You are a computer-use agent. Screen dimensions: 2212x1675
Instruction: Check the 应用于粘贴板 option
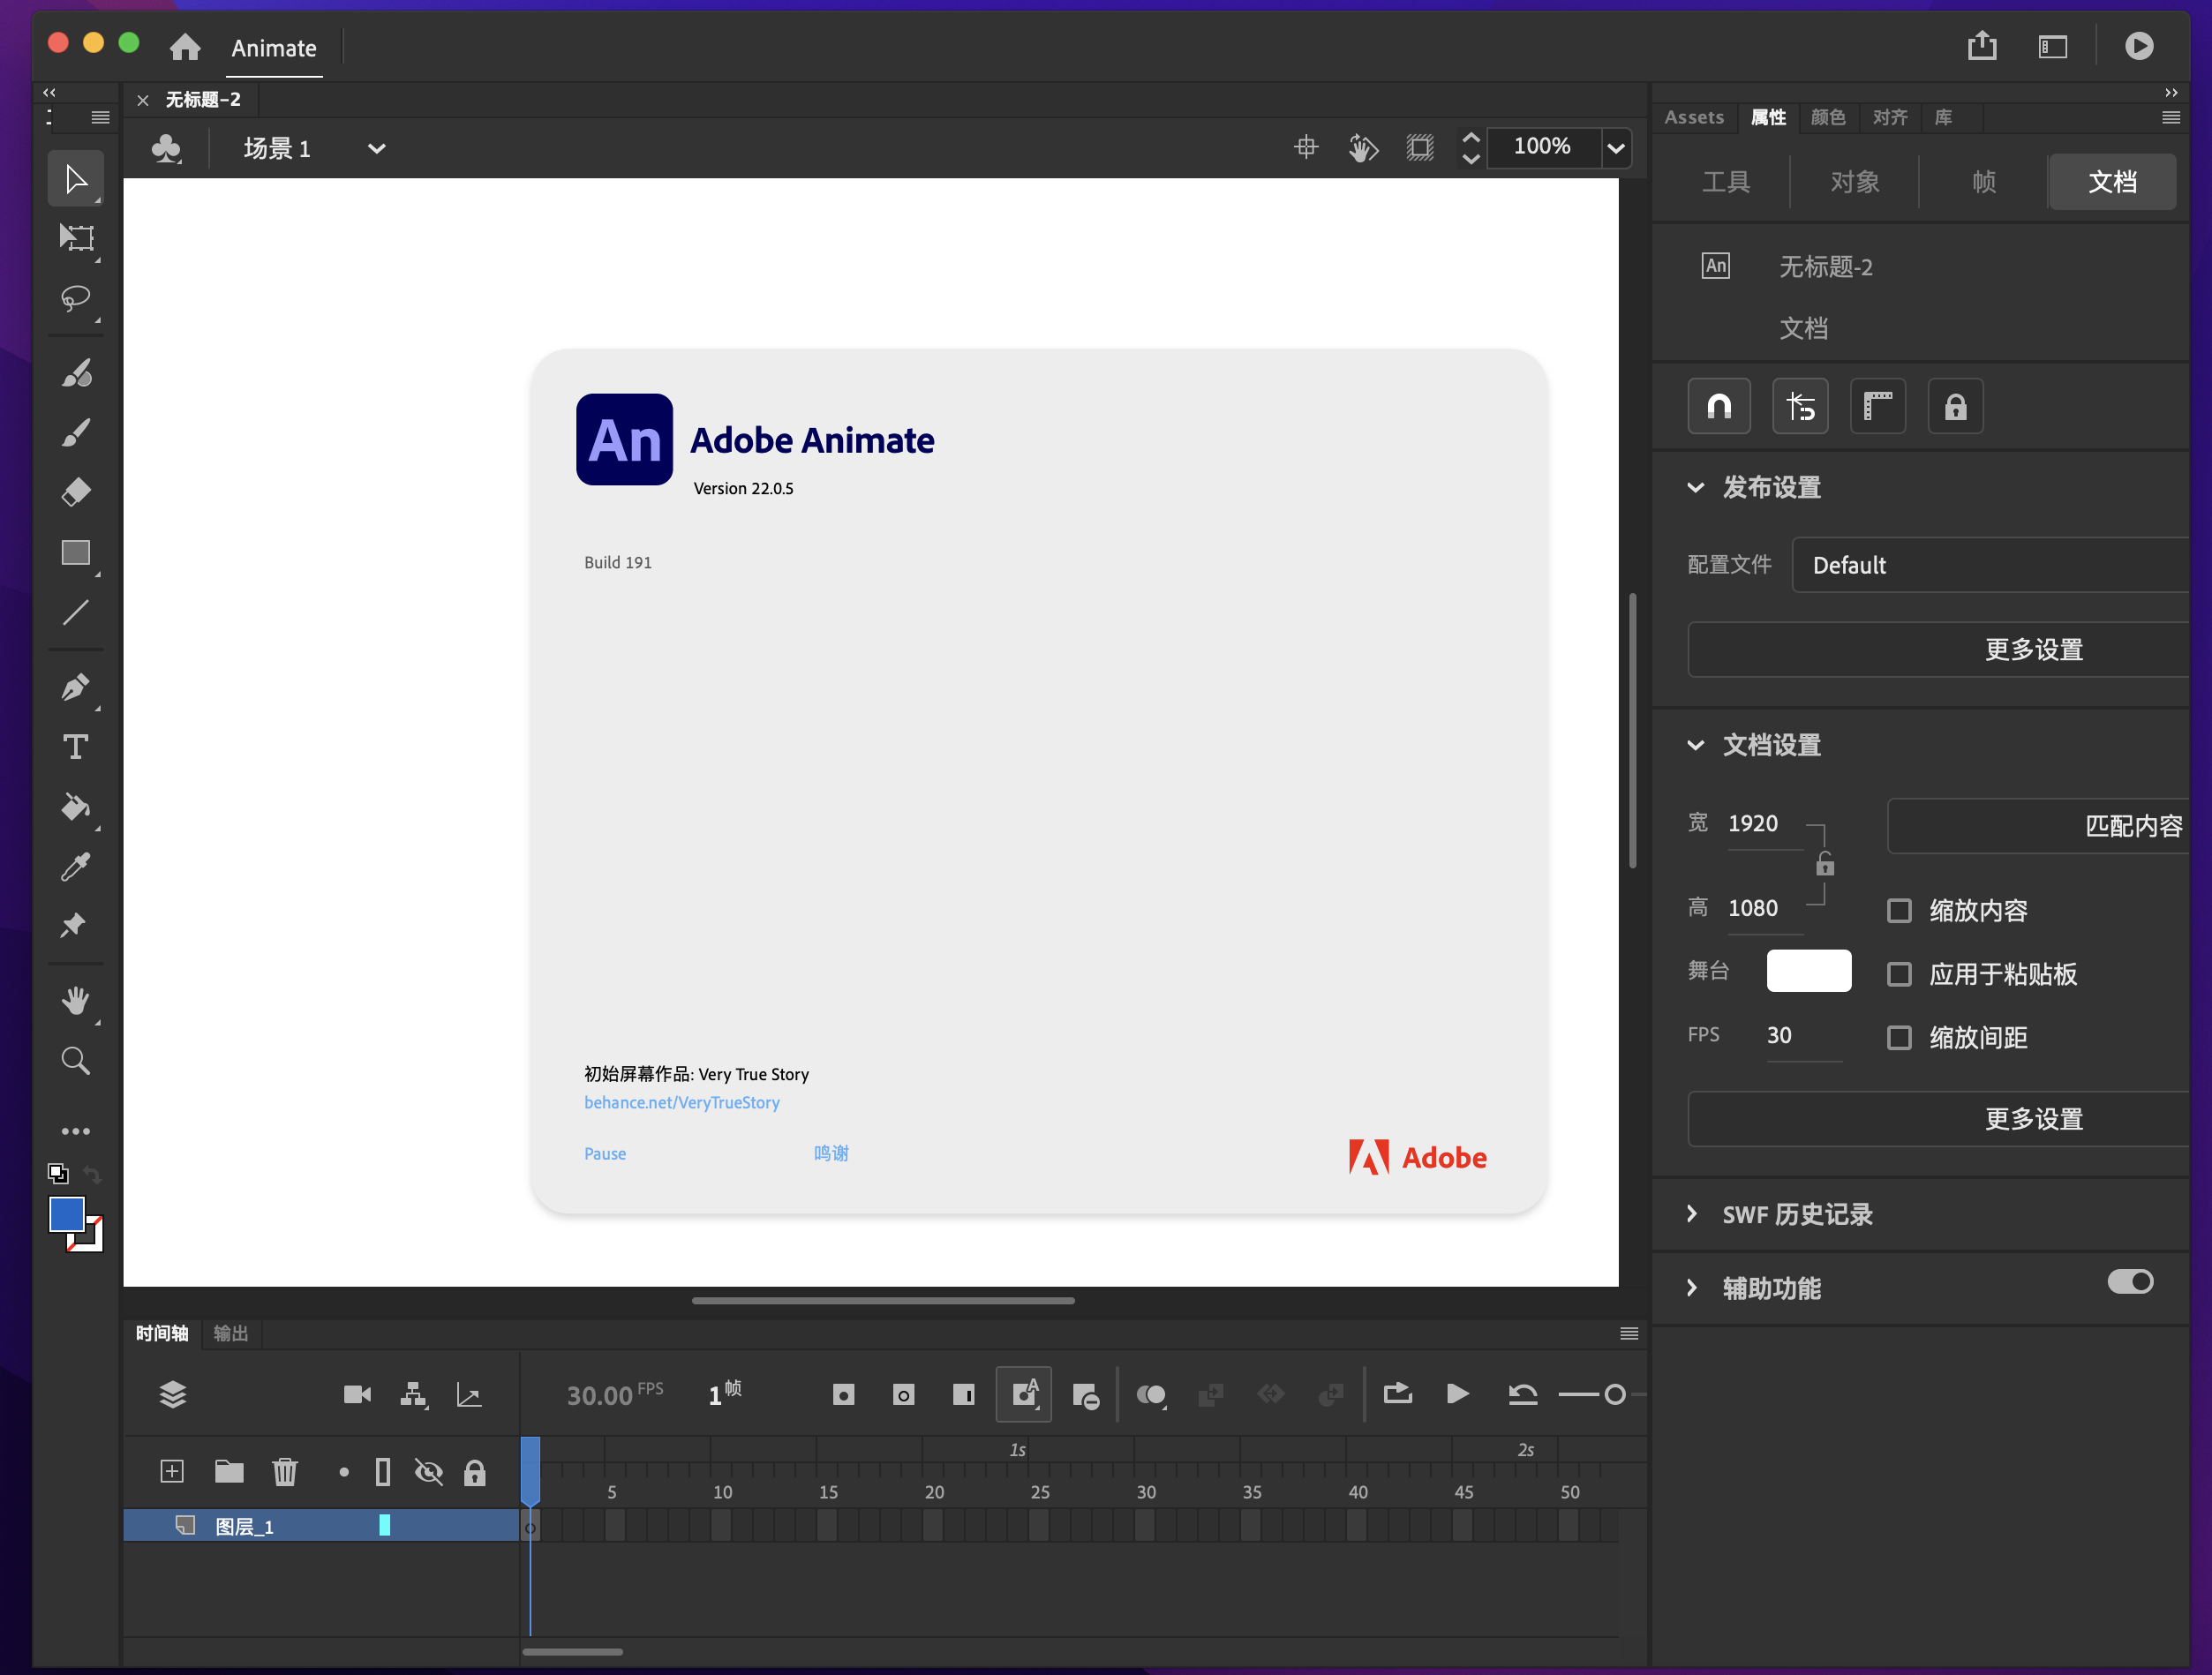click(1898, 974)
